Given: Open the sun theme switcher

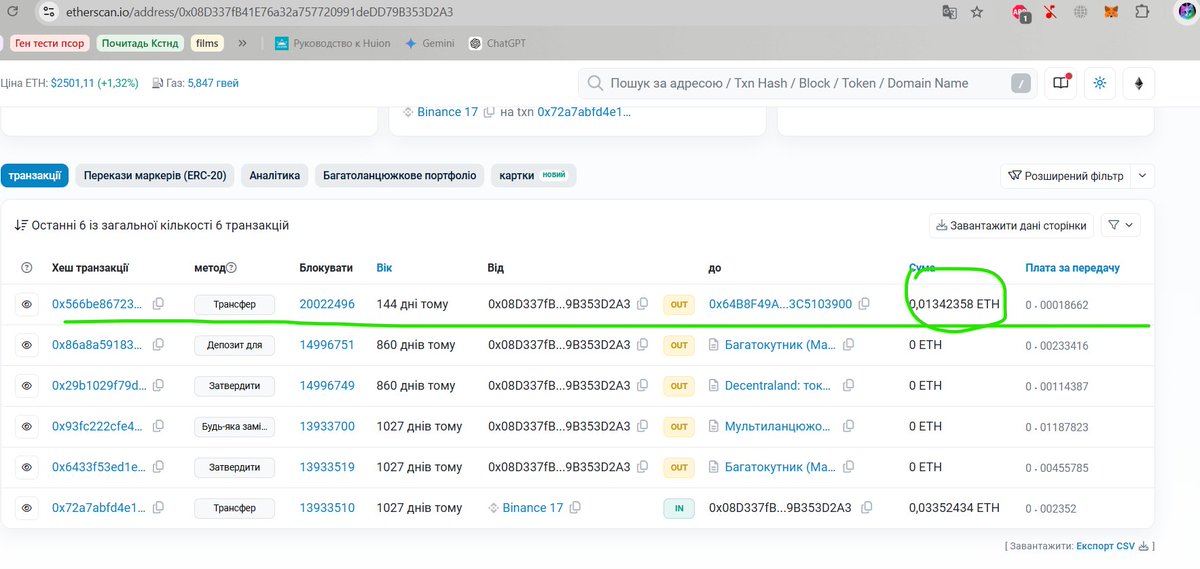Looking at the screenshot, I should [1100, 83].
